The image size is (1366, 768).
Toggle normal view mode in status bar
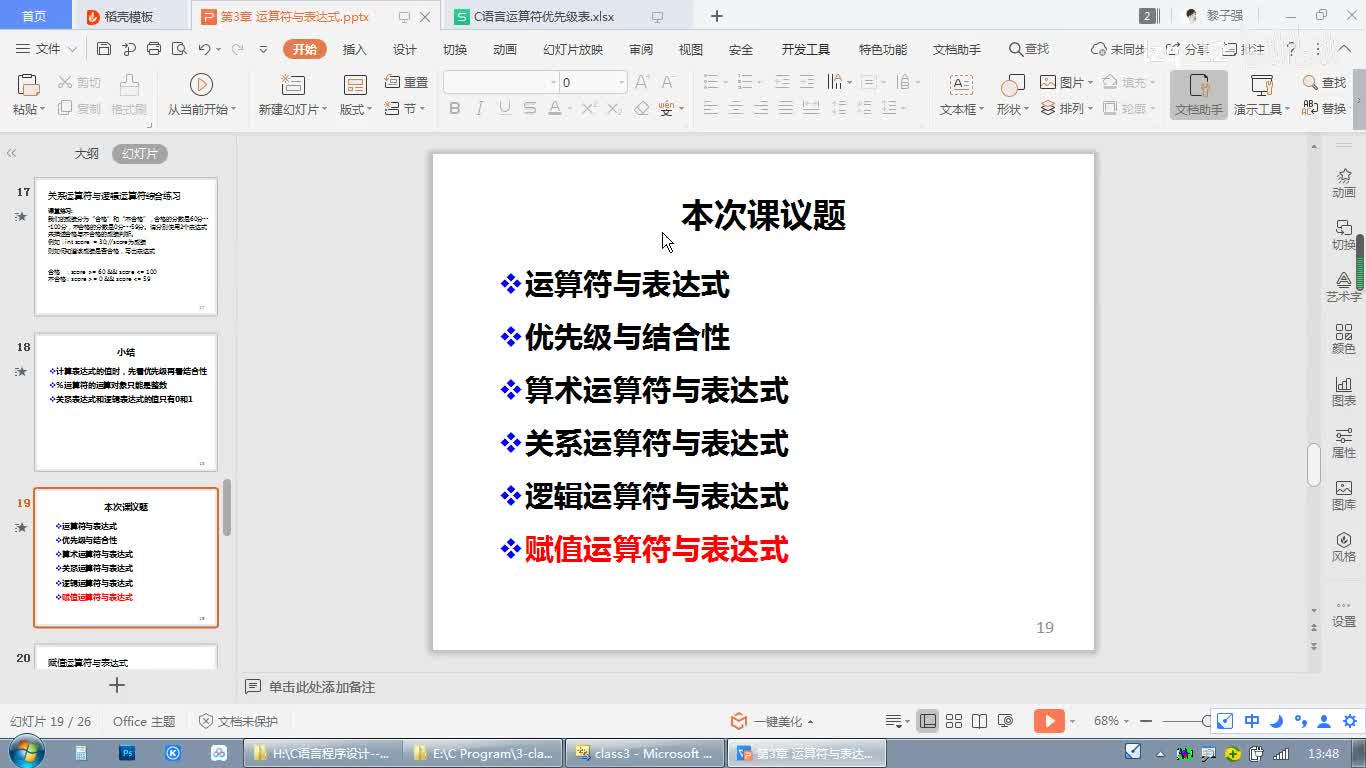tap(928, 721)
